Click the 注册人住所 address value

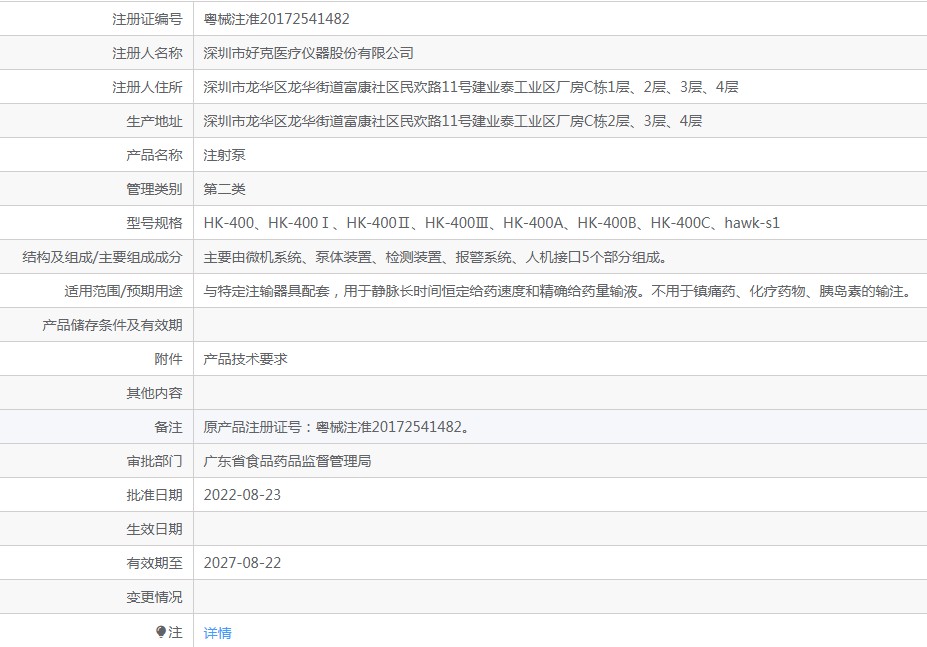pos(471,87)
